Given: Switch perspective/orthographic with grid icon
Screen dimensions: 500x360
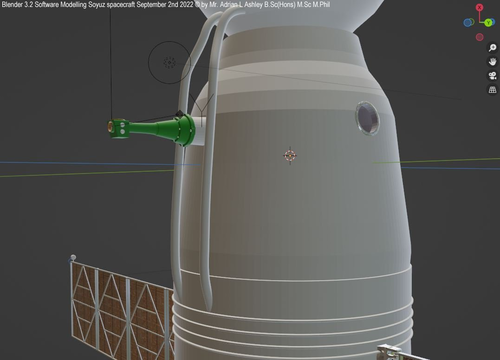Looking at the screenshot, I should pos(492,90).
